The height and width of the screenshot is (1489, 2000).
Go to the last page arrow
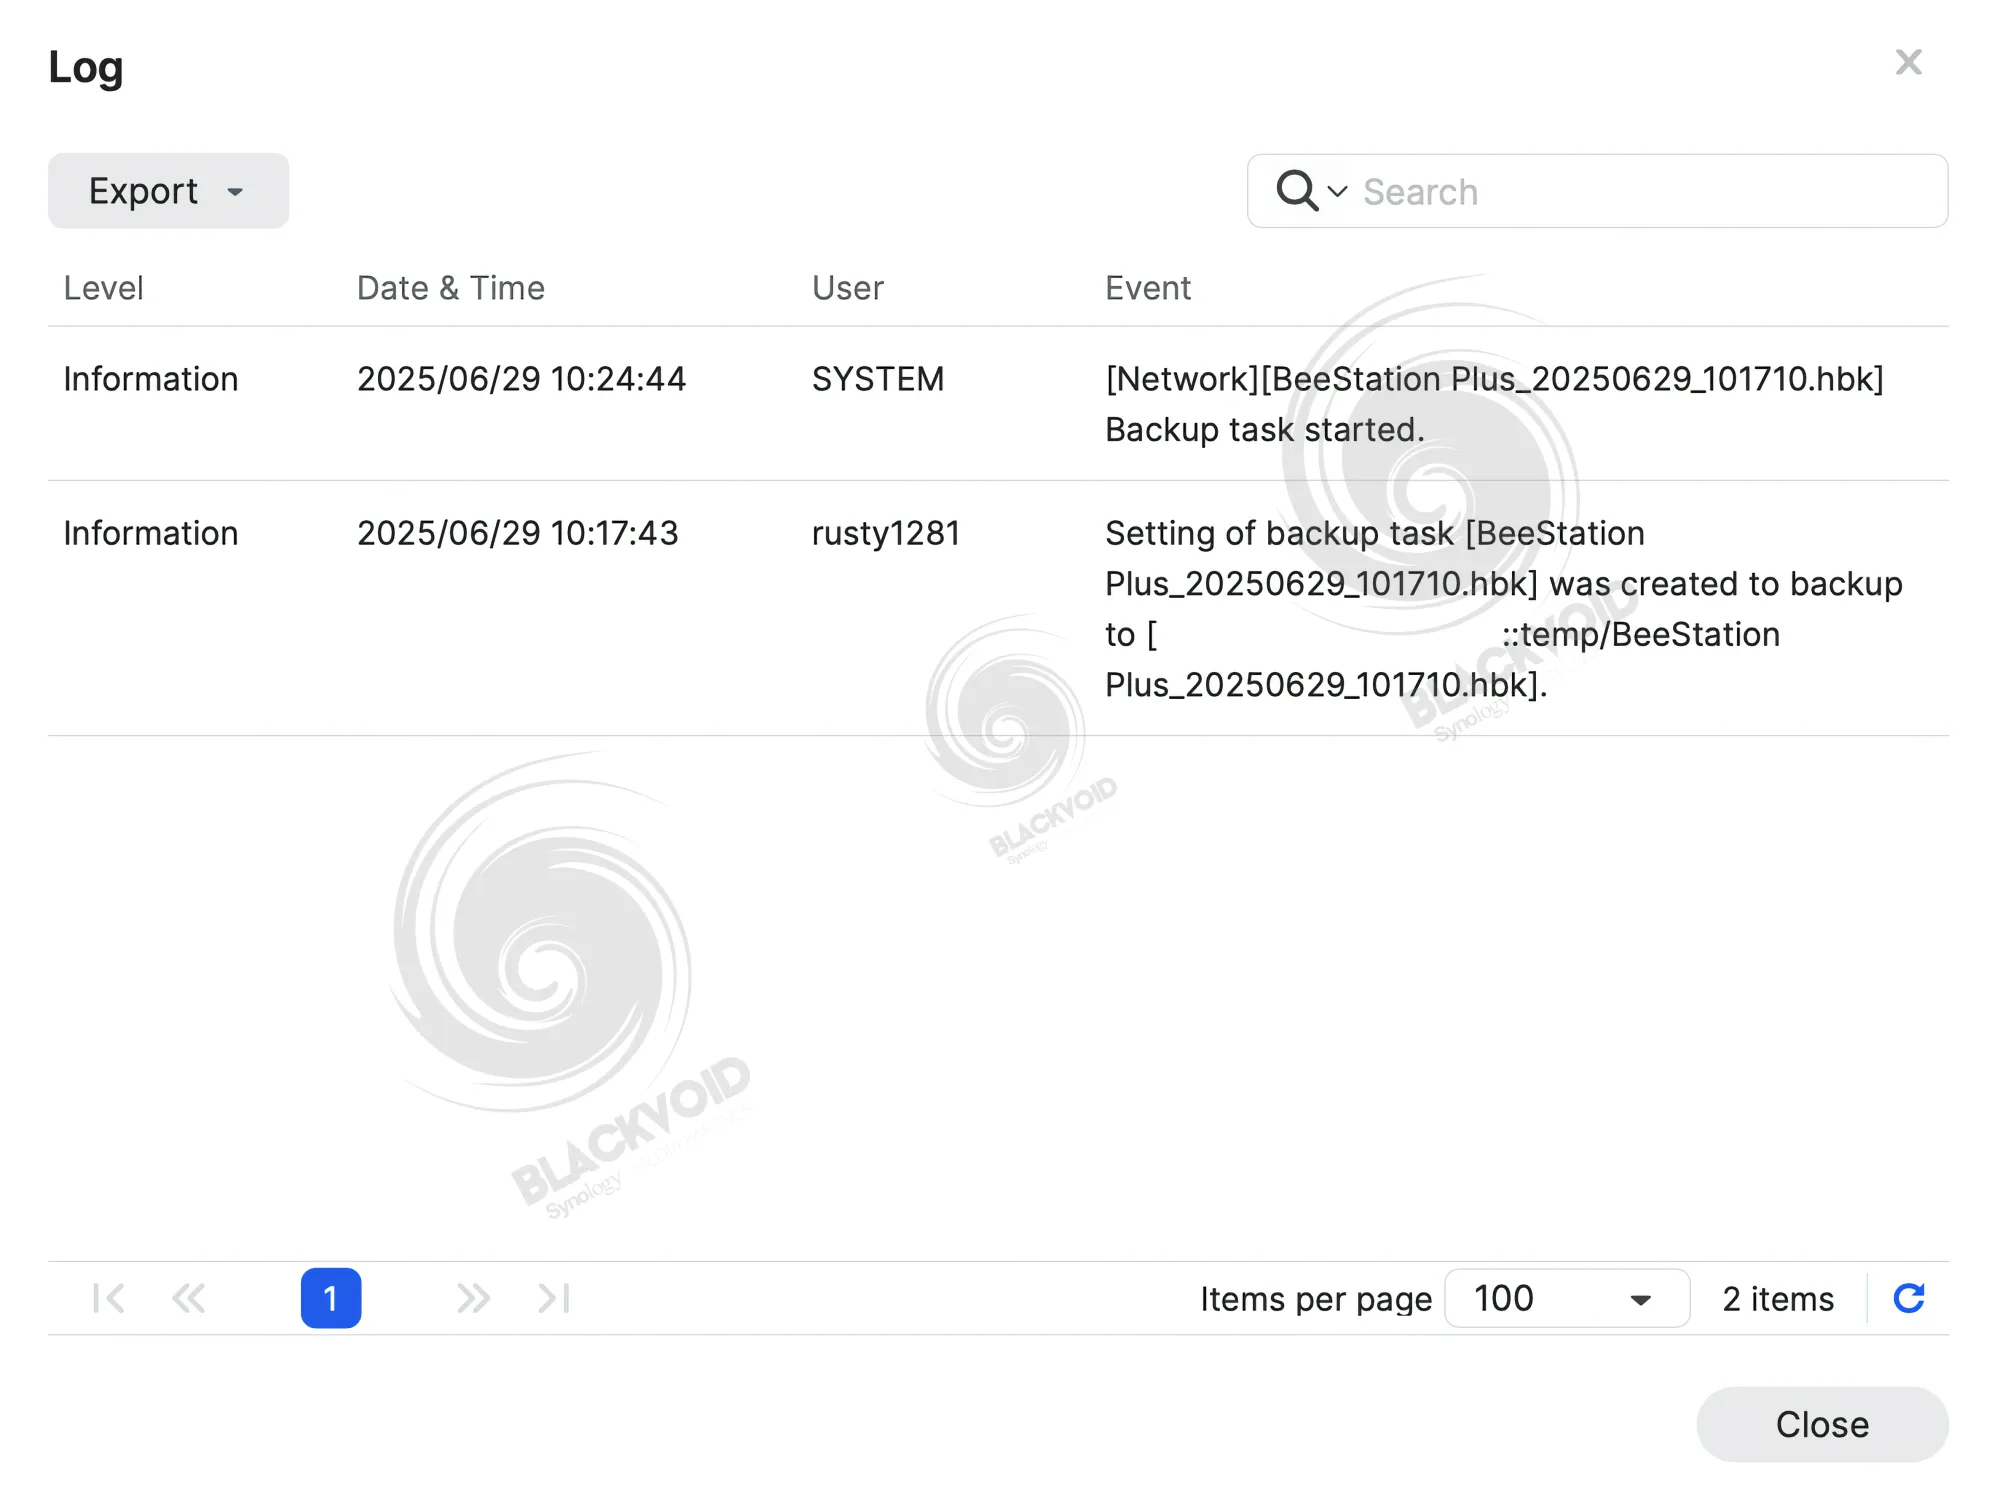click(554, 1298)
